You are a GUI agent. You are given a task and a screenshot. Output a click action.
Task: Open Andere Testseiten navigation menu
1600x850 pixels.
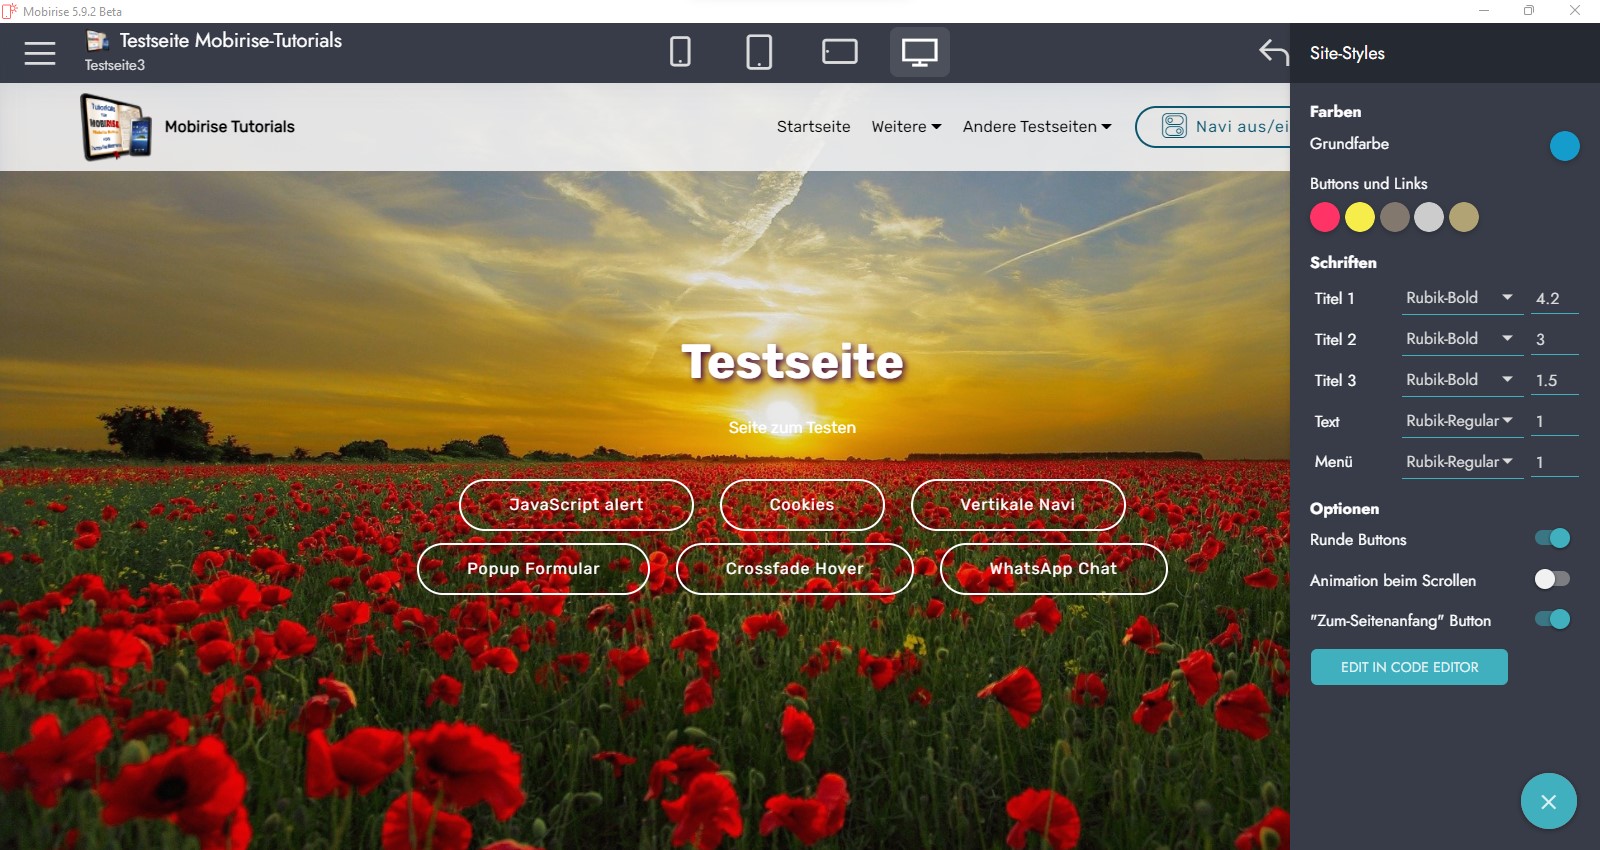click(x=1036, y=127)
